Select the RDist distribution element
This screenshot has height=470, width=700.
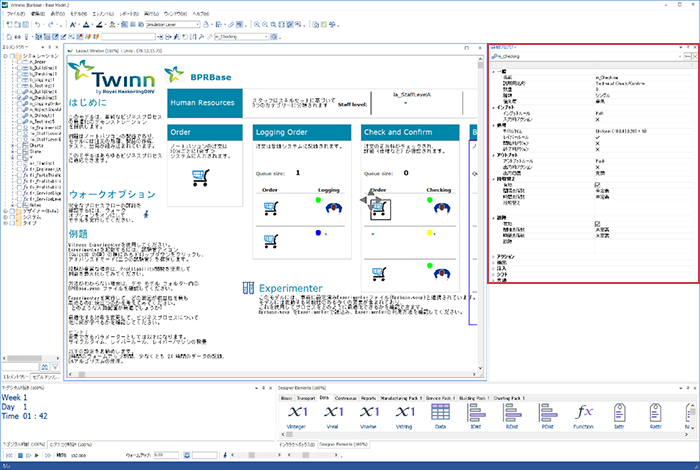coord(512,412)
